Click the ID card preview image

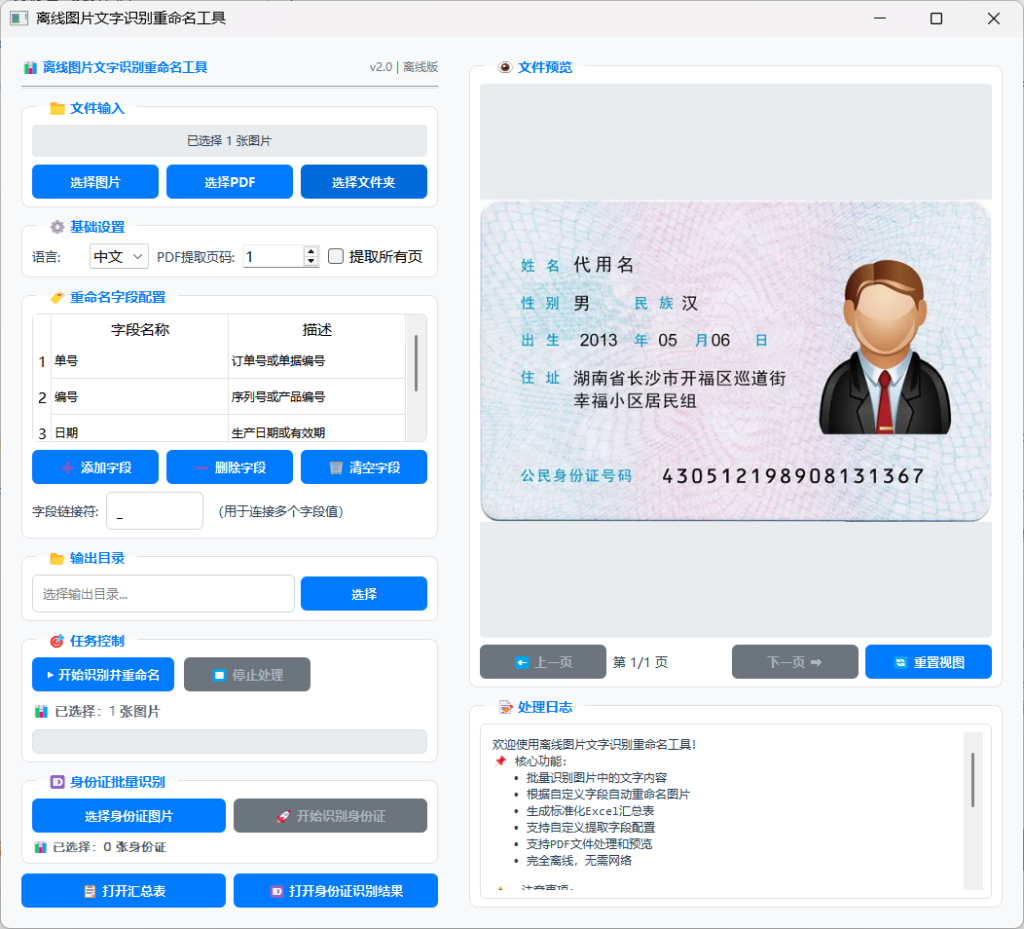pos(735,360)
